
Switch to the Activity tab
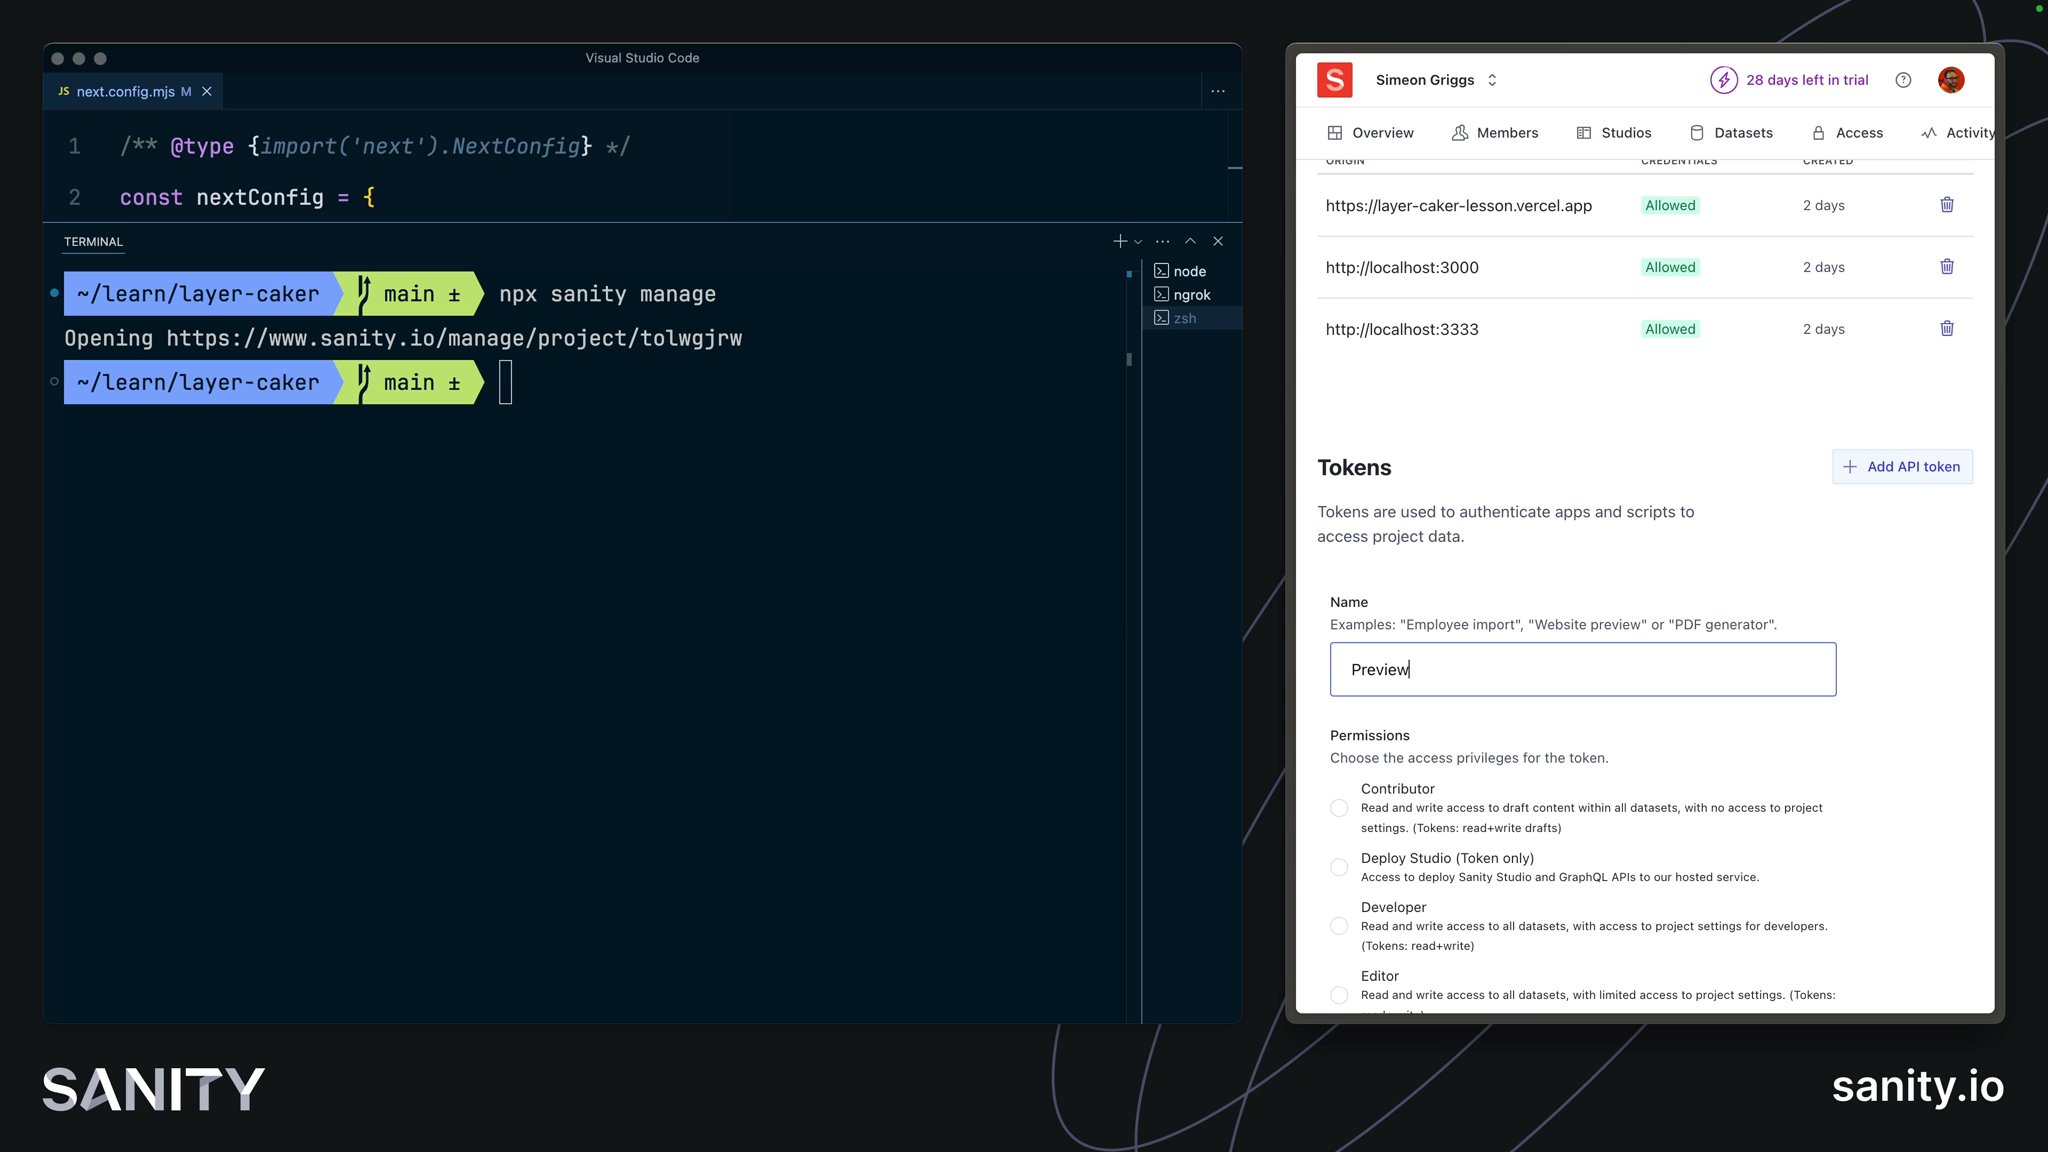point(1957,133)
